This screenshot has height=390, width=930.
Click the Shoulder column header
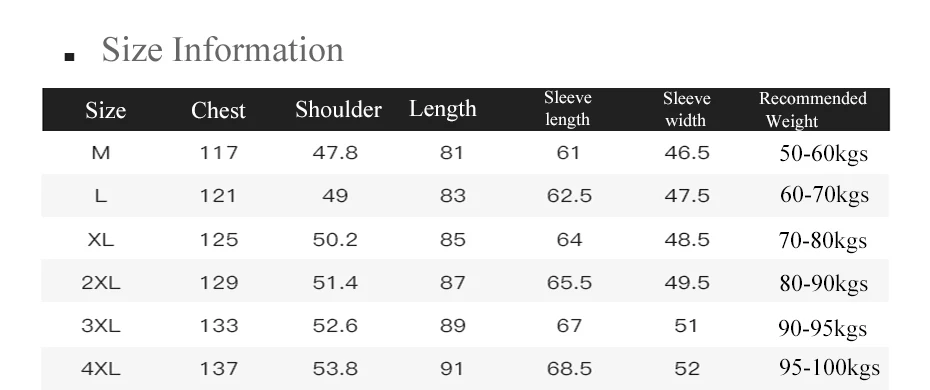[338, 110]
